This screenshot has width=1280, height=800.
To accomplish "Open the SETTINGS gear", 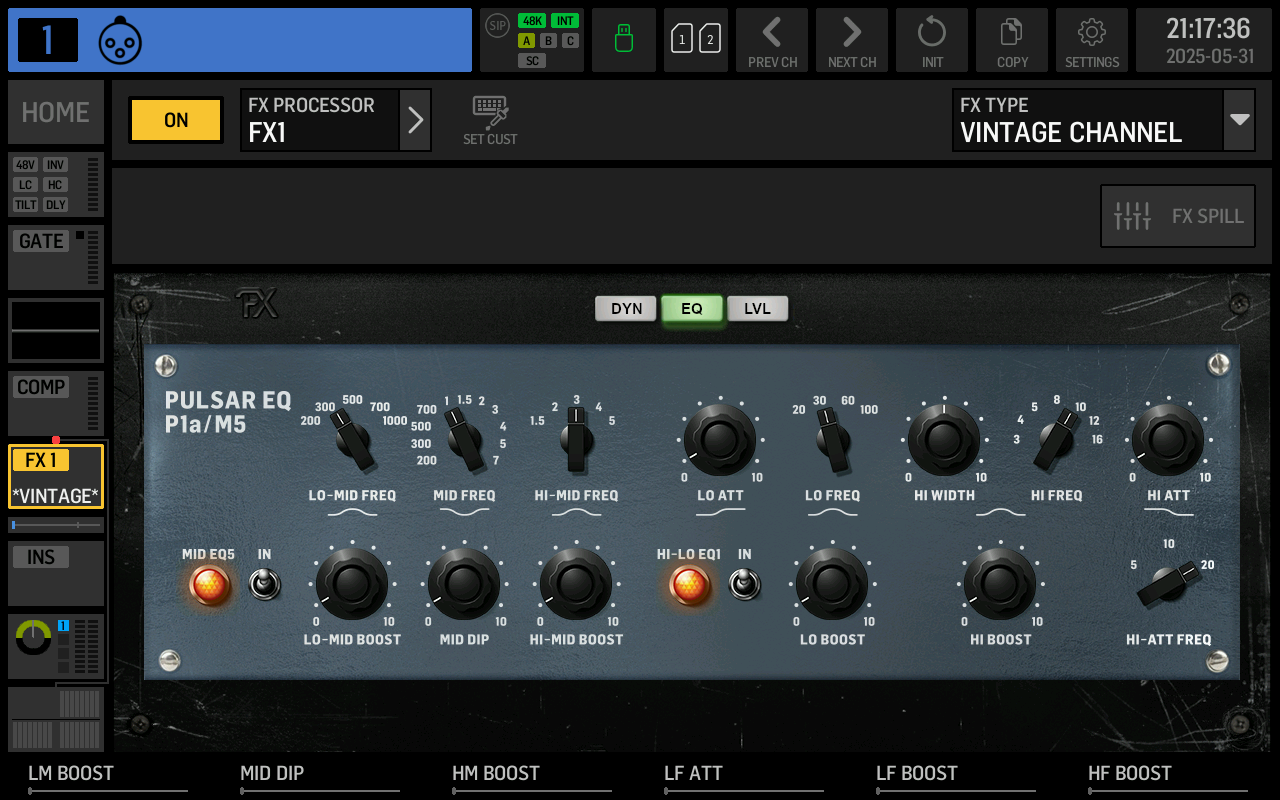I will click(x=1091, y=40).
